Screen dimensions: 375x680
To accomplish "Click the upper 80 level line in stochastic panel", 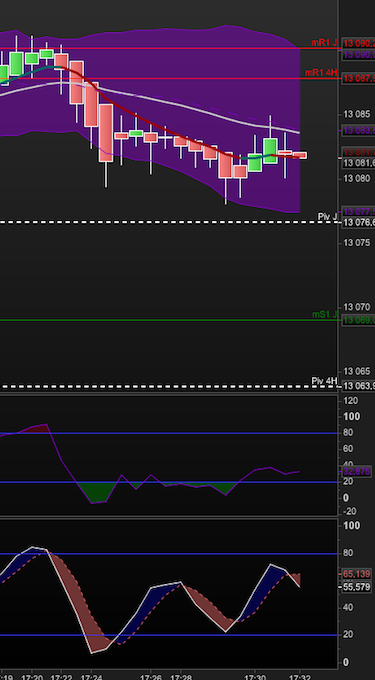I will pos(169,554).
